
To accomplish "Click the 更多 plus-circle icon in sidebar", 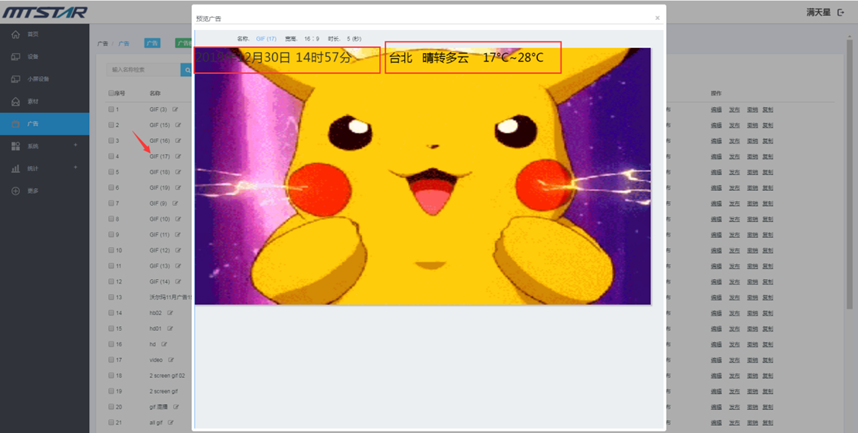I will point(16,190).
